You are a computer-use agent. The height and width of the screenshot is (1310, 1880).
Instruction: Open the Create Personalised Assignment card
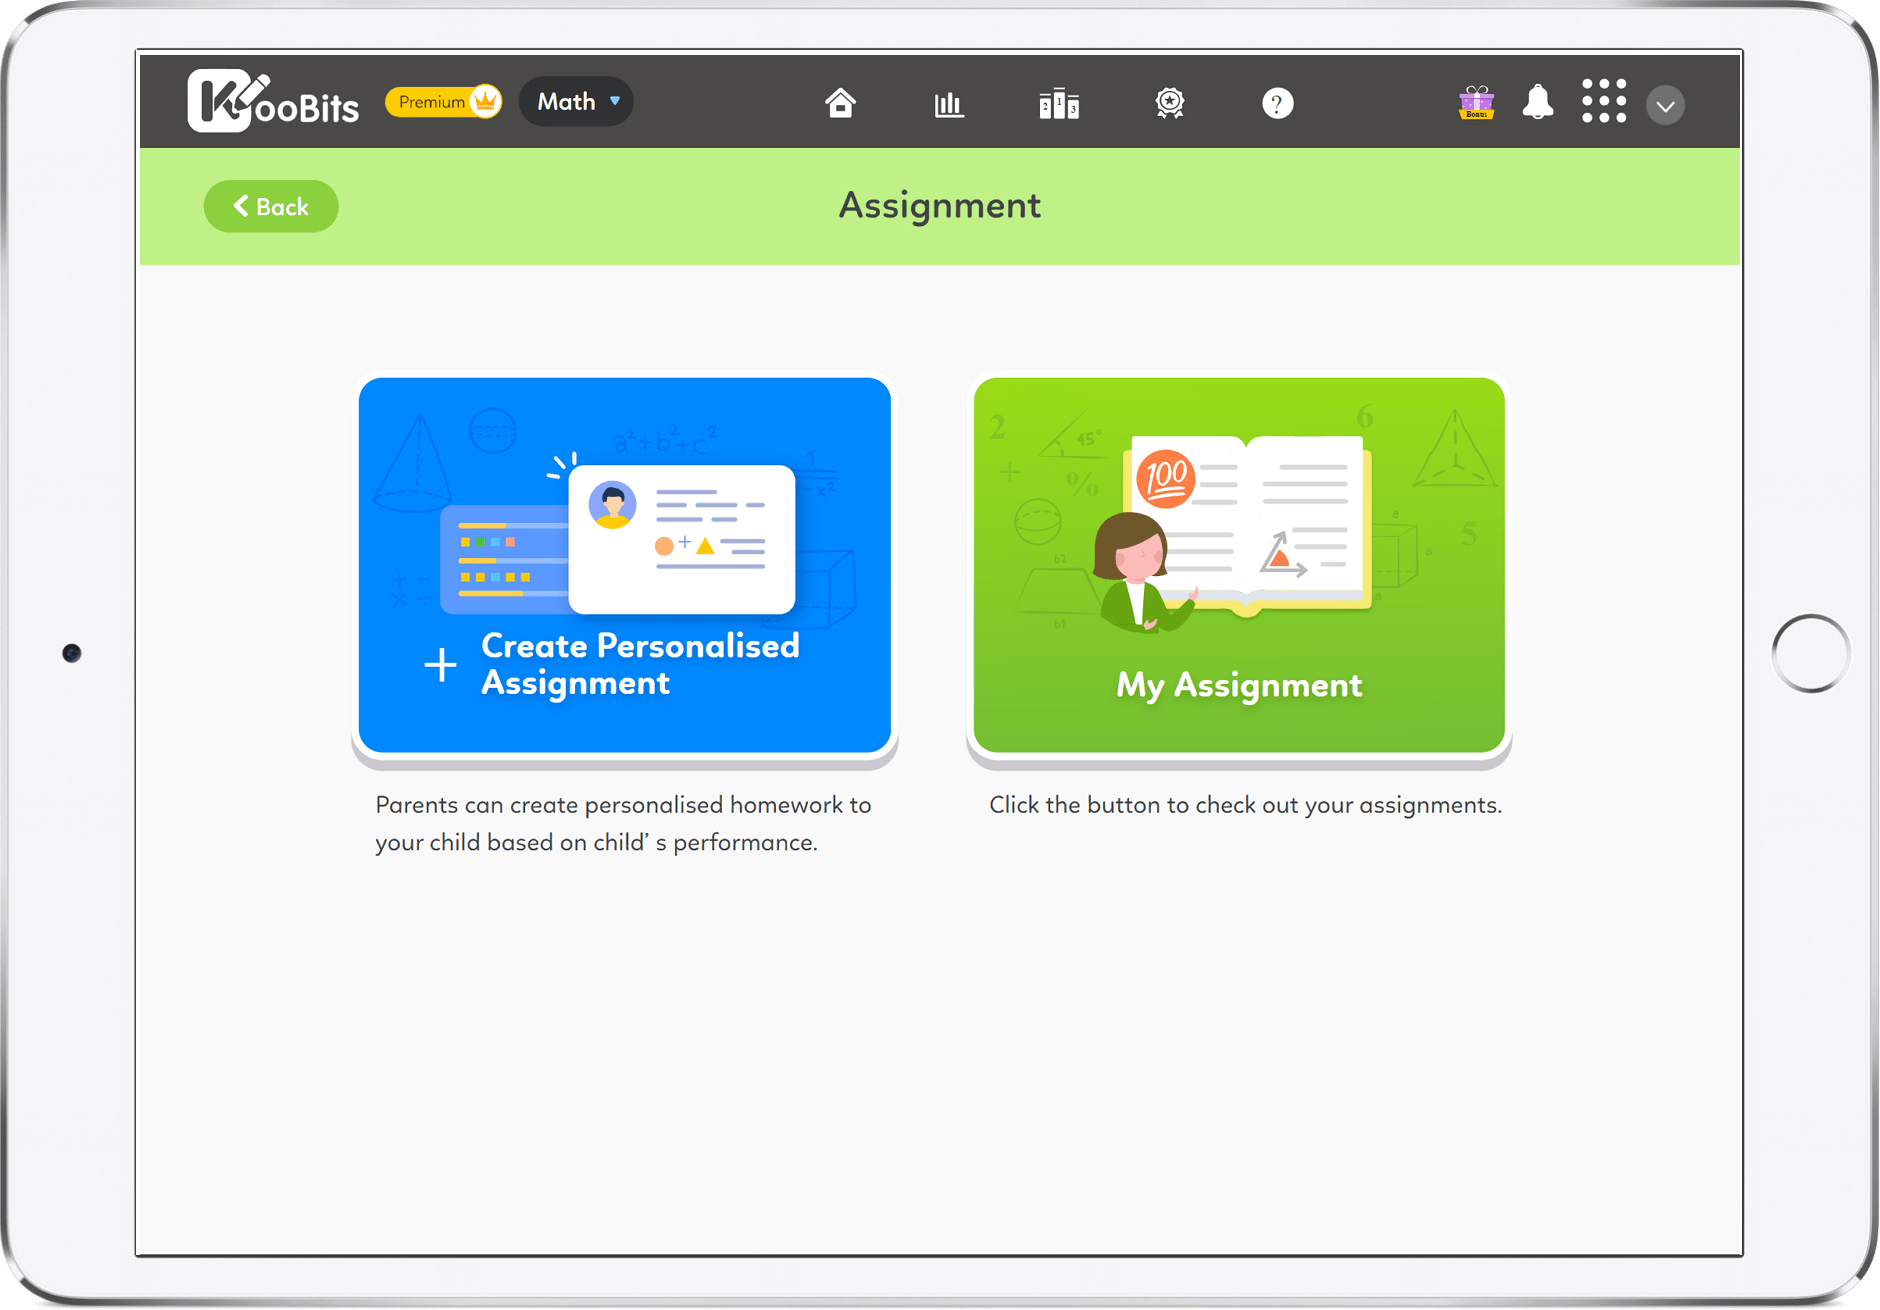click(x=624, y=565)
